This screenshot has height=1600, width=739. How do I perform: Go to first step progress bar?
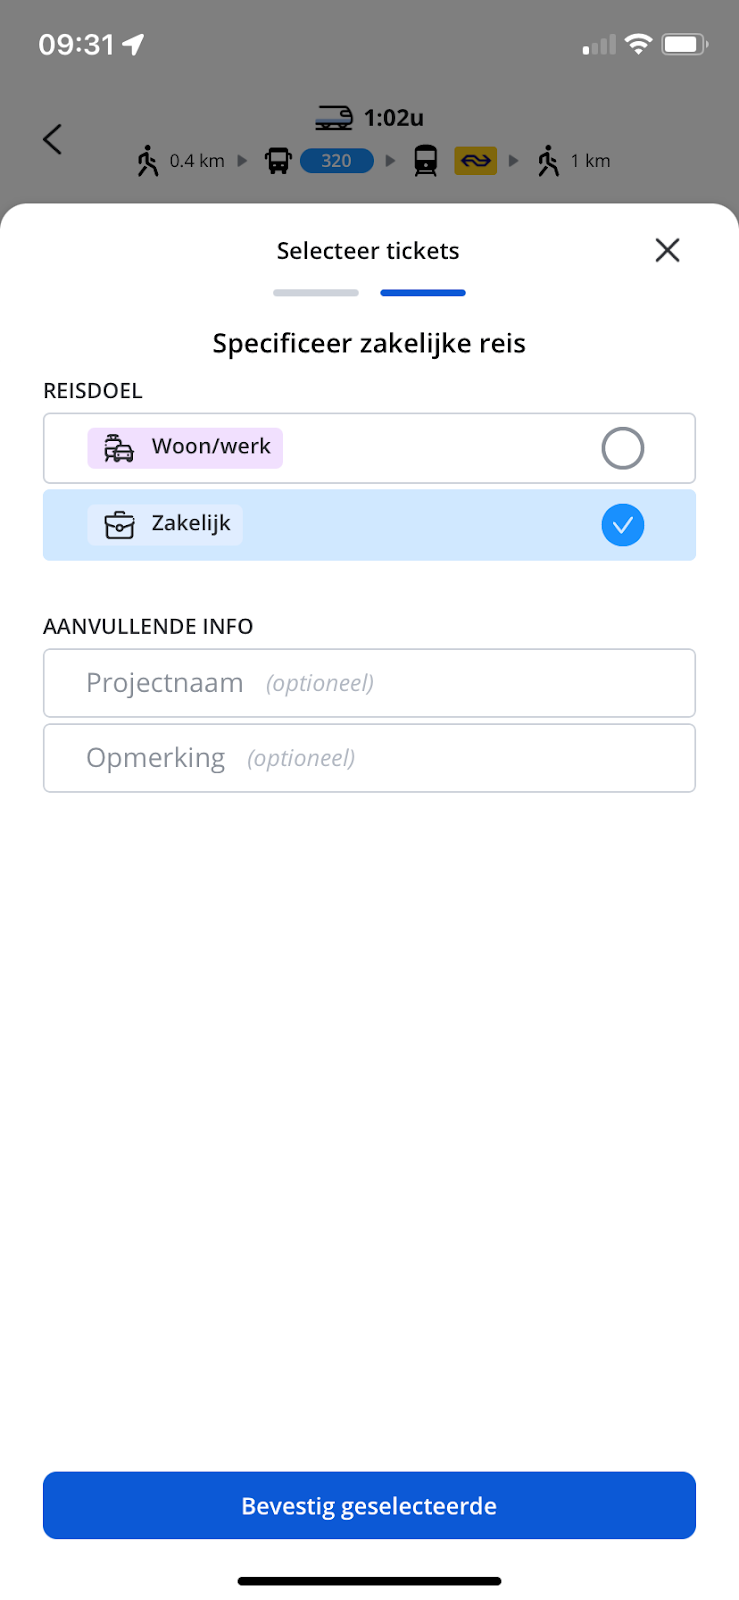pos(316,293)
